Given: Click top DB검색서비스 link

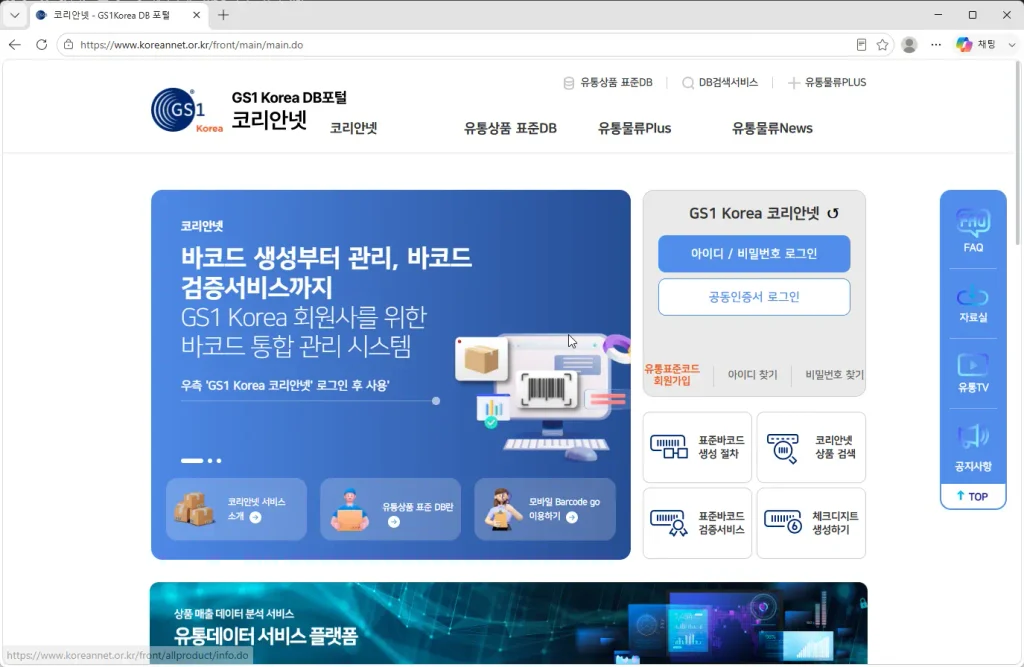Looking at the screenshot, I should (720, 82).
